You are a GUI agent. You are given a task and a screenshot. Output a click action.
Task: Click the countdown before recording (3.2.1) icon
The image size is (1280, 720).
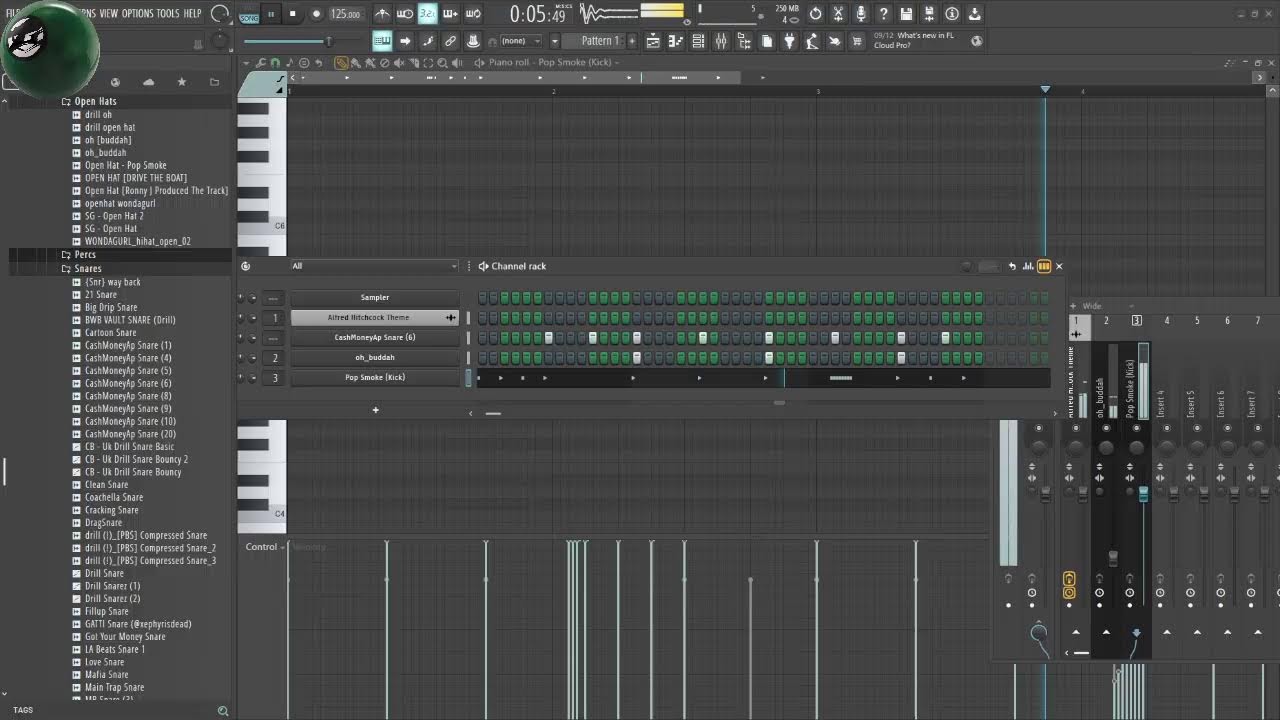(428, 14)
